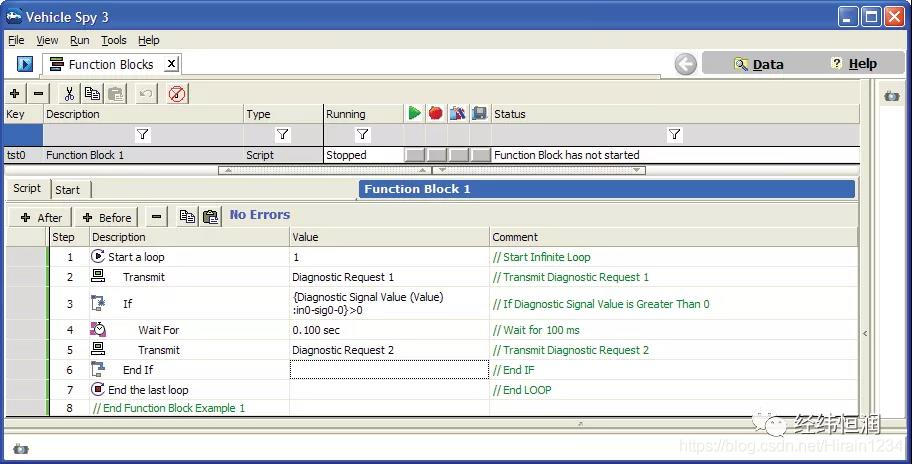Click Diagnostic Request 1 value cell

[x=389, y=277]
